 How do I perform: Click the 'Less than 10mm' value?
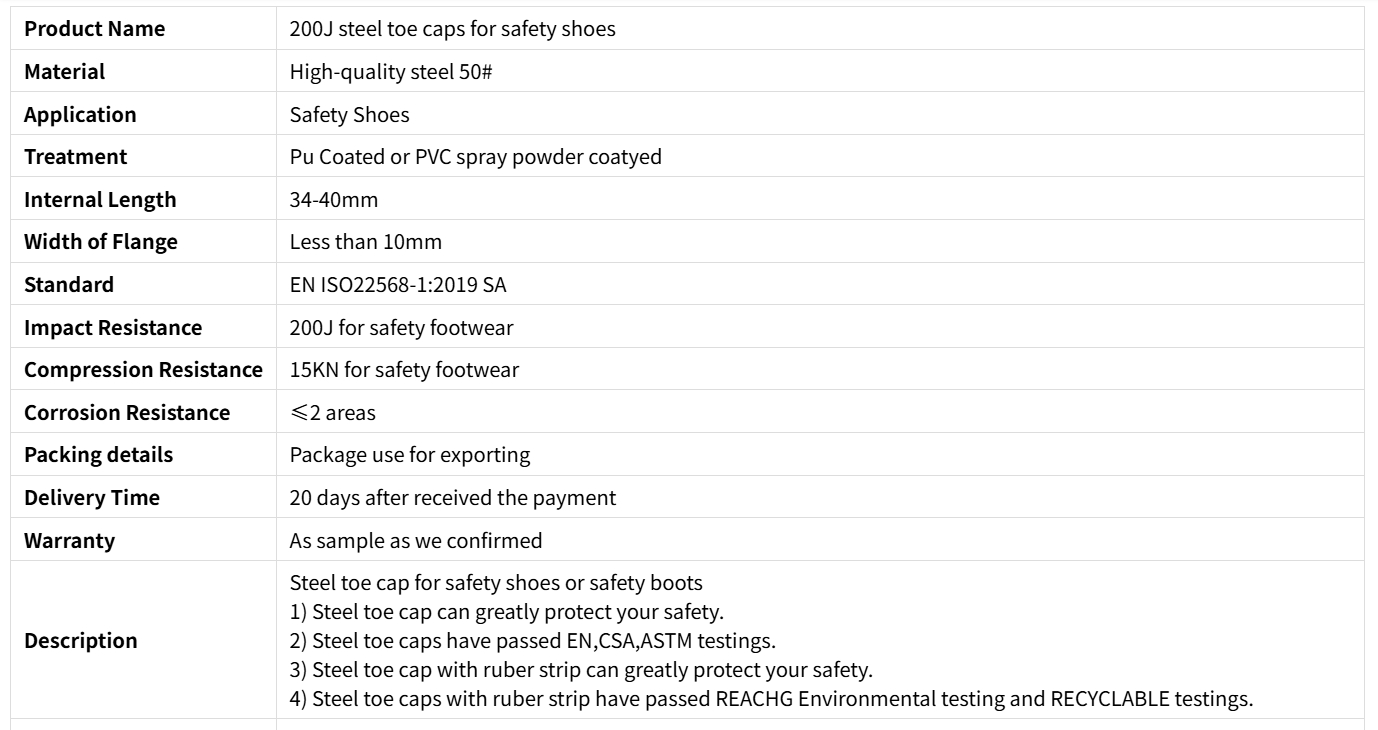click(x=365, y=242)
